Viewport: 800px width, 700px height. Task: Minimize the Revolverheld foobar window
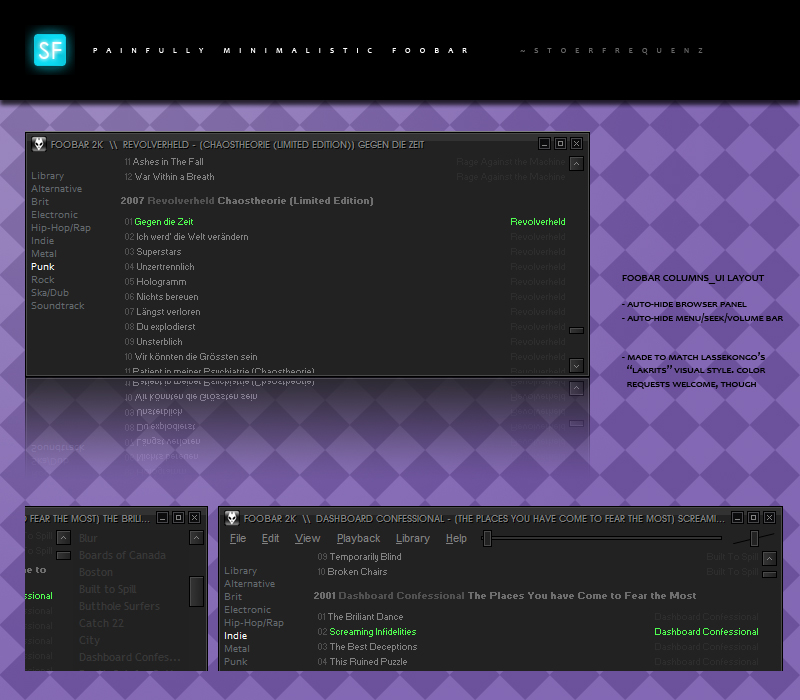tap(544, 144)
